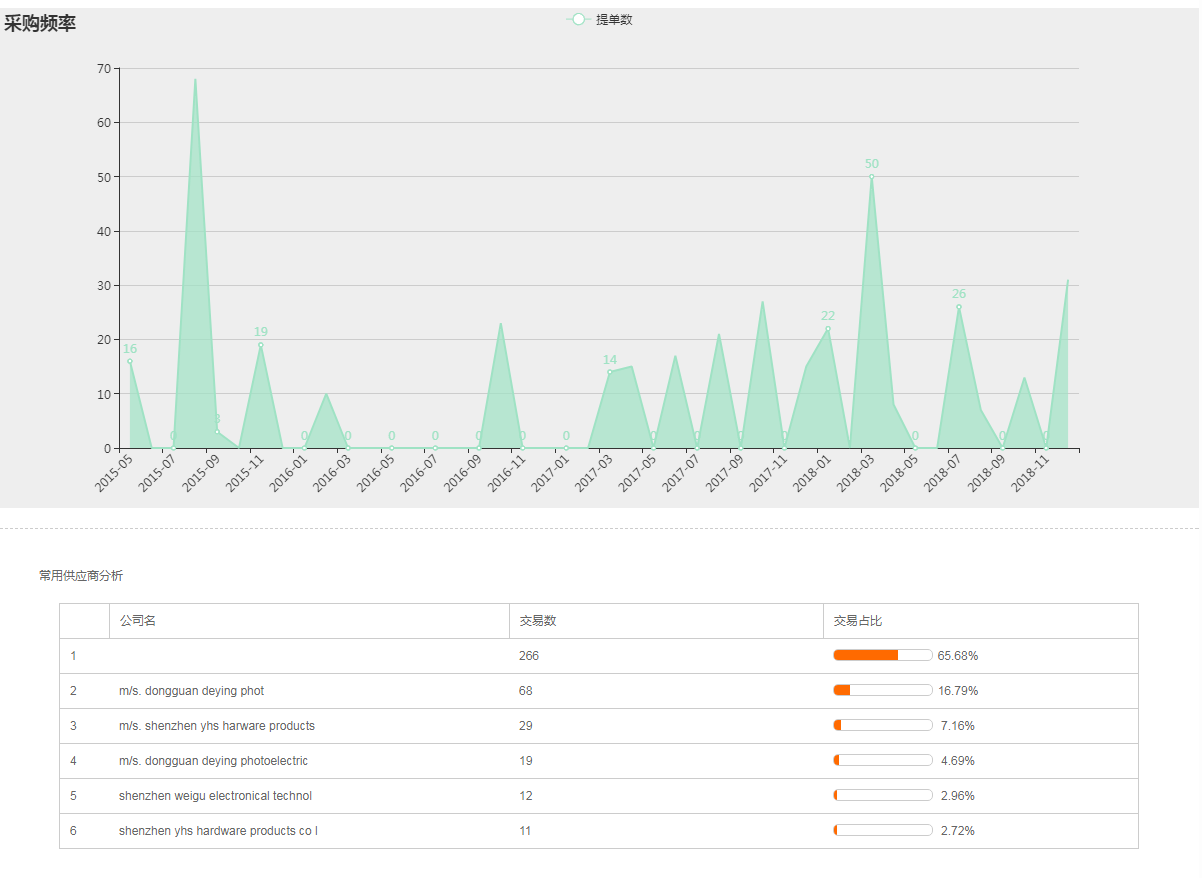Click the 2018-07 x-axis label

(943, 472)
